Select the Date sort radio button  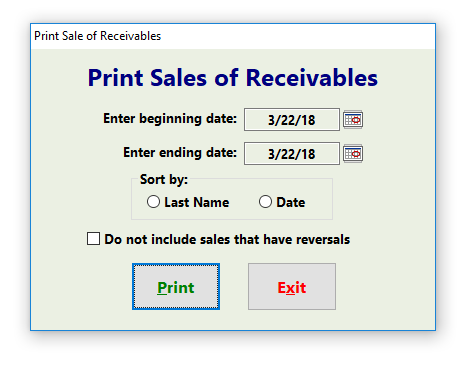coord(265,202)
